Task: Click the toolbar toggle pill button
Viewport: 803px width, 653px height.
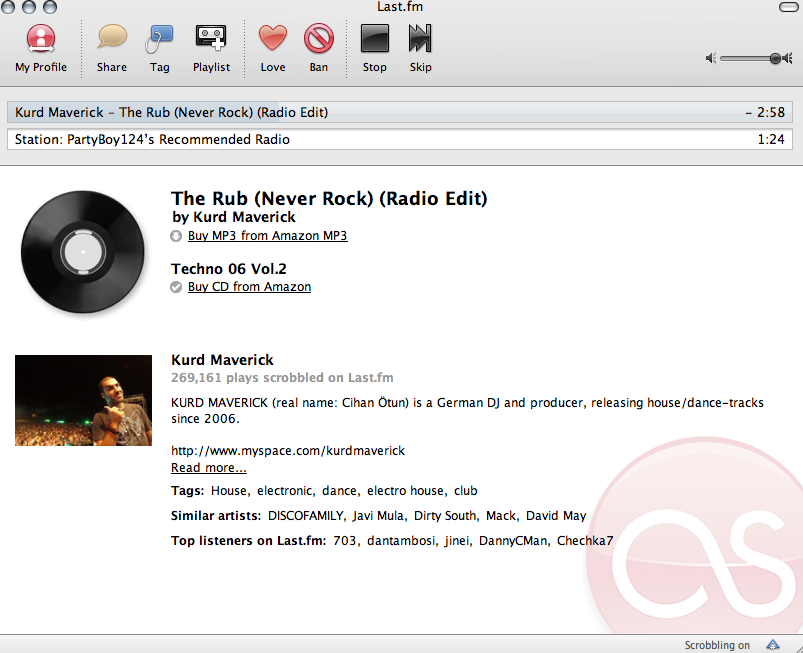Action: [788, 7]
